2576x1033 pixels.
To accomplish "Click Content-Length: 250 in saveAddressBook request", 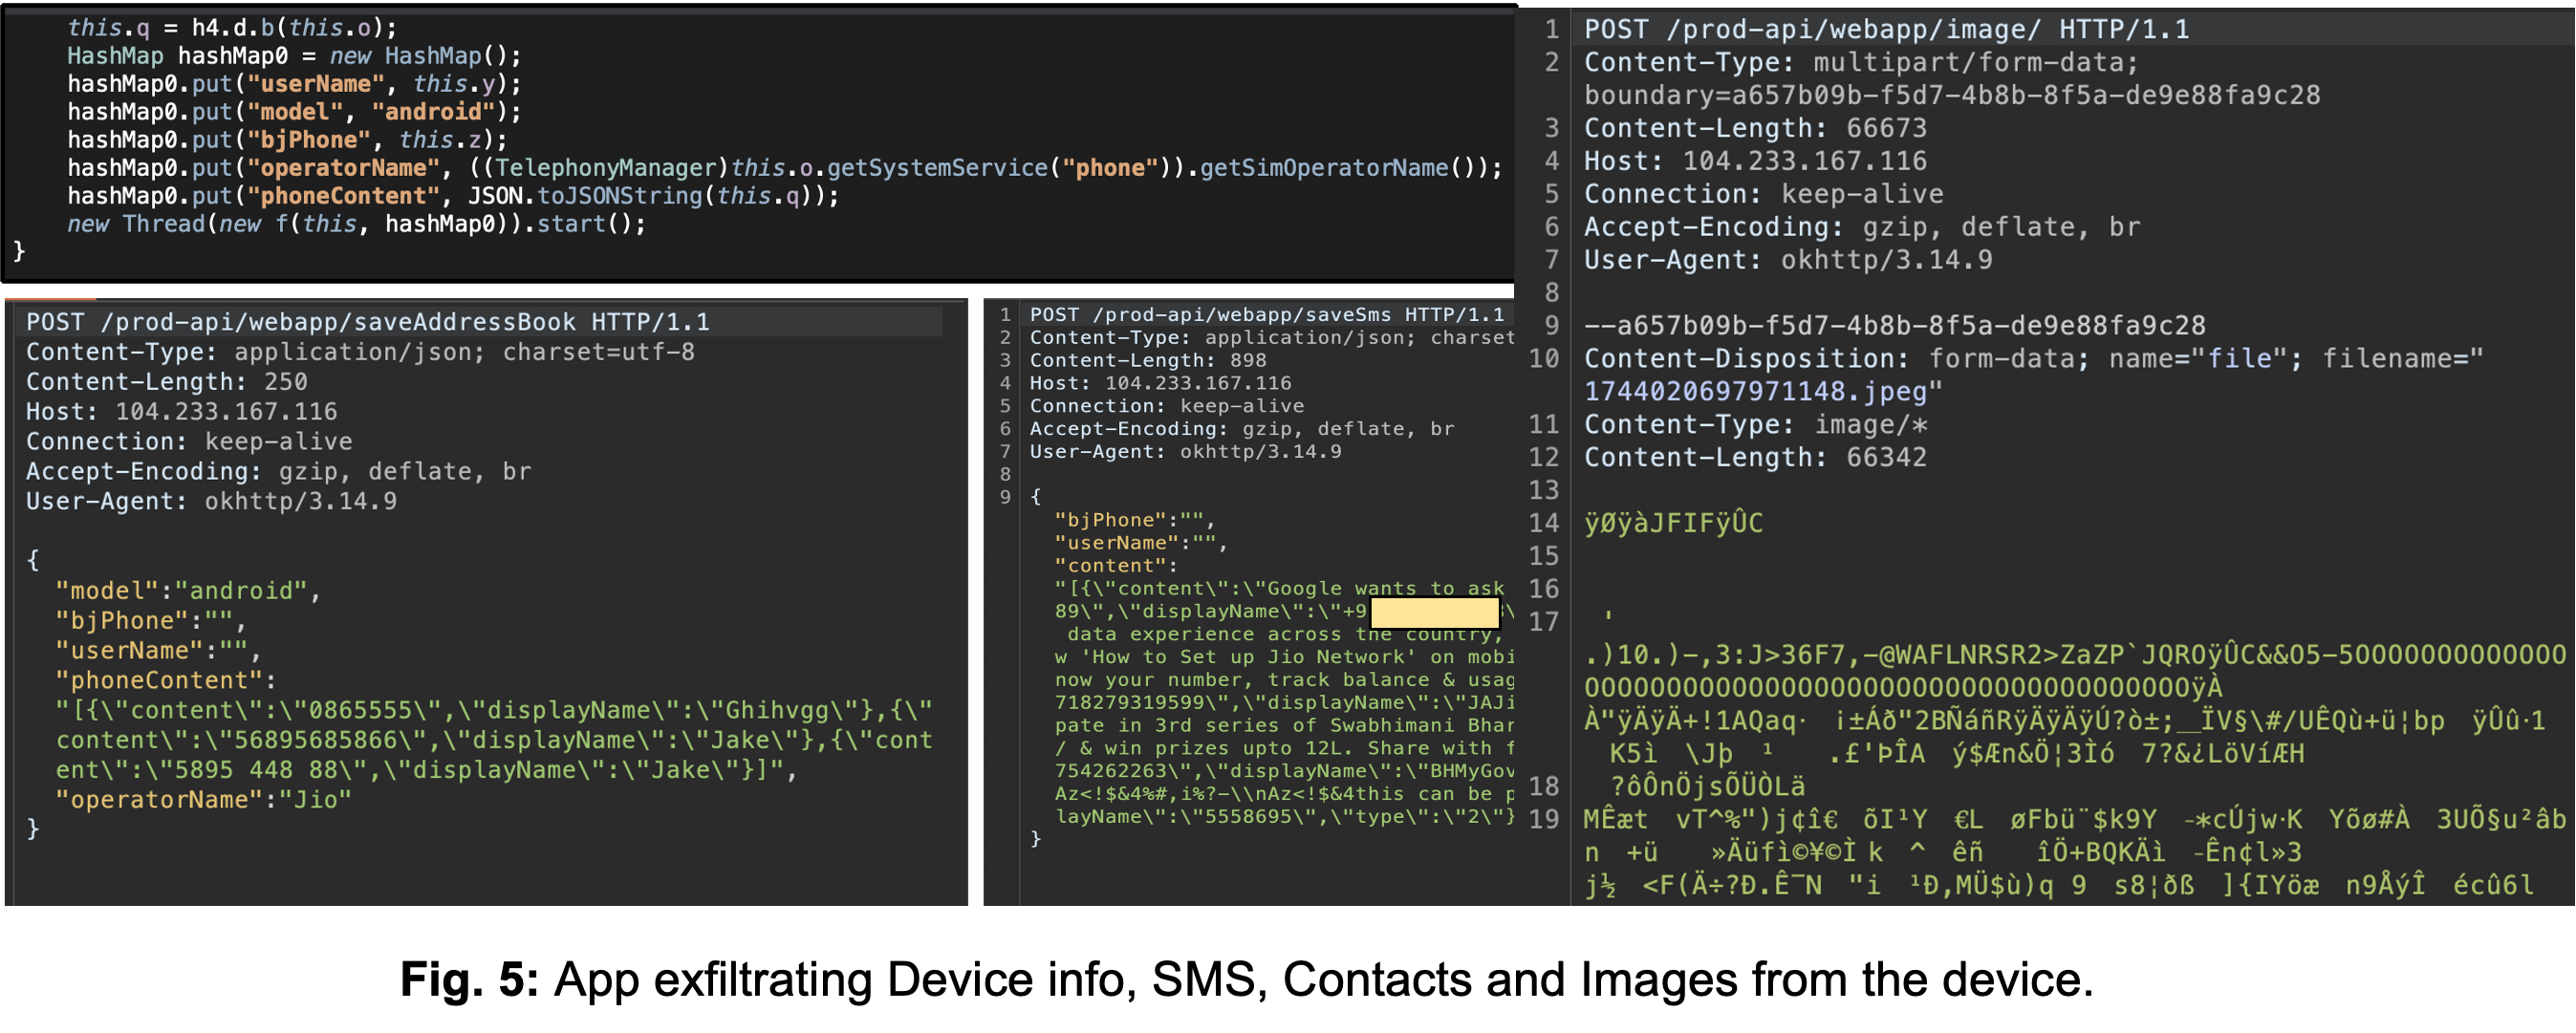I will click(166, 382).
